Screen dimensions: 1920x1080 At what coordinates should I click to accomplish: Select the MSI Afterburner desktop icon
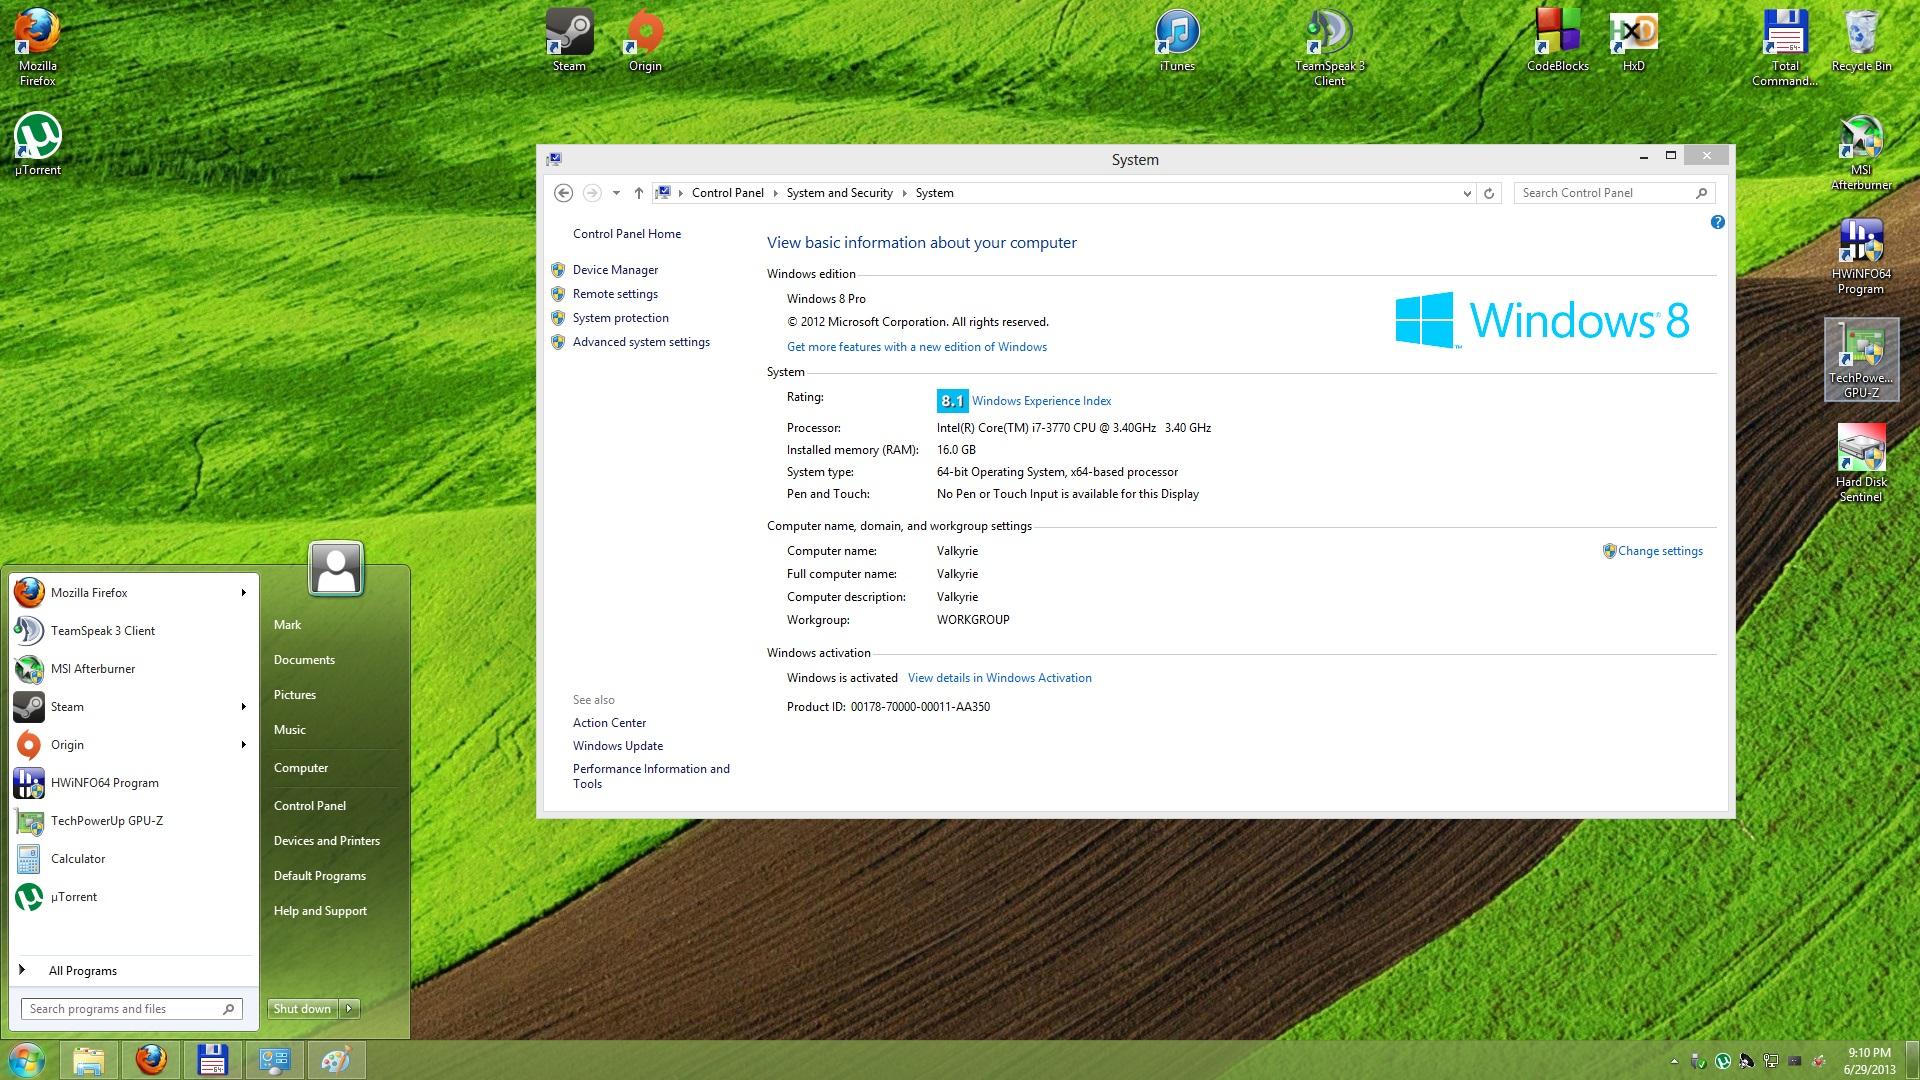pyautogui.click(x=1861, y=152)
